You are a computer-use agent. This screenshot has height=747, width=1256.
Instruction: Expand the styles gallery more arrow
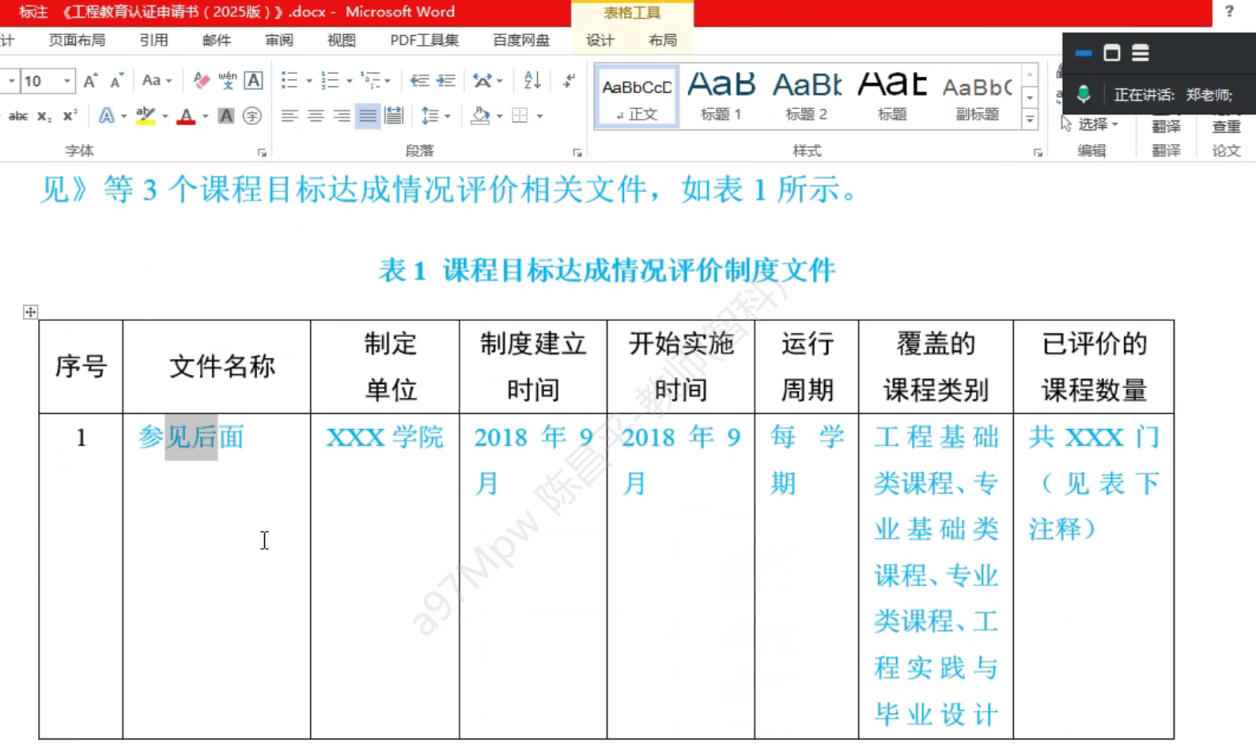pyautogui.click(x=1030, y=120)
